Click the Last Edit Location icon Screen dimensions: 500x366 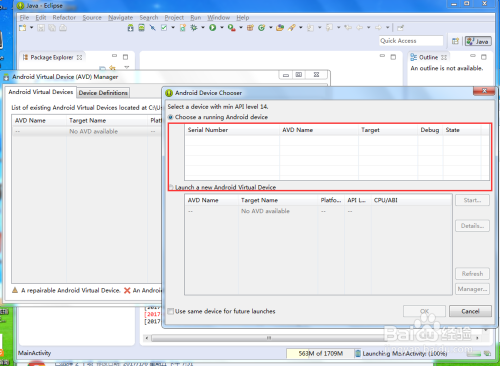(x=348, y=28)
